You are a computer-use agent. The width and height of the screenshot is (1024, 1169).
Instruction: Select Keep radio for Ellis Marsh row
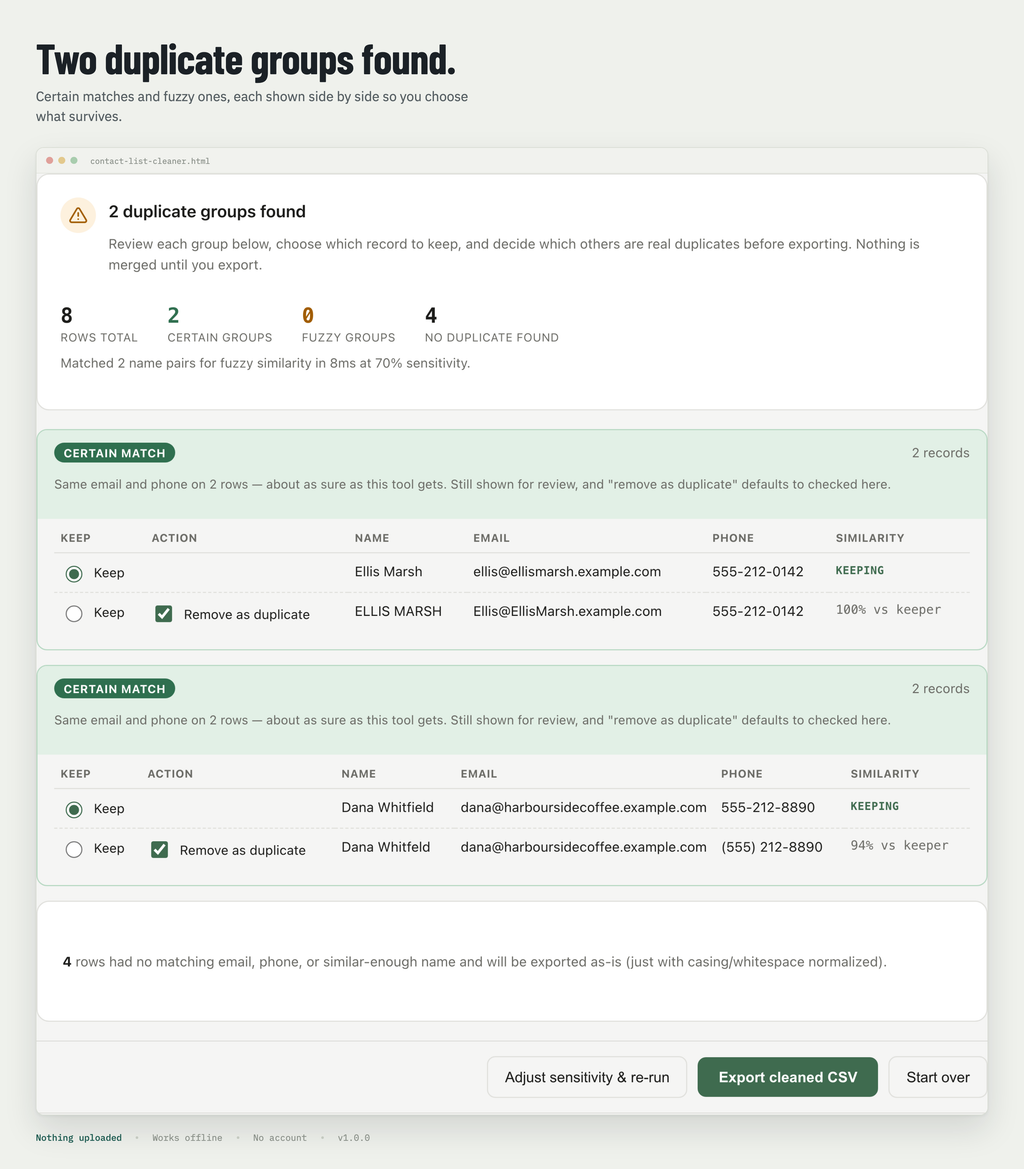(x=74, y=573)
